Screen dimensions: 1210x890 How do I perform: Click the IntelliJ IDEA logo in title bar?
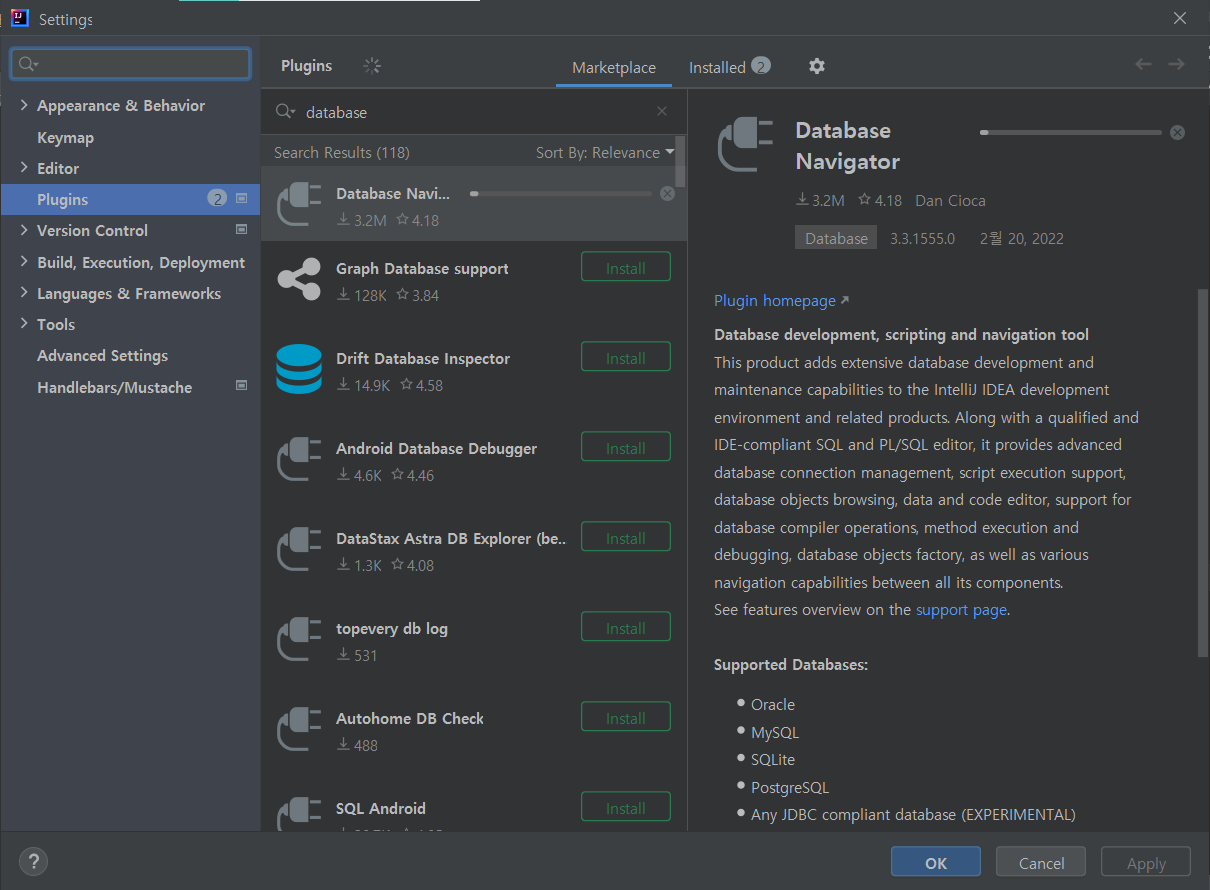[19, 19]
